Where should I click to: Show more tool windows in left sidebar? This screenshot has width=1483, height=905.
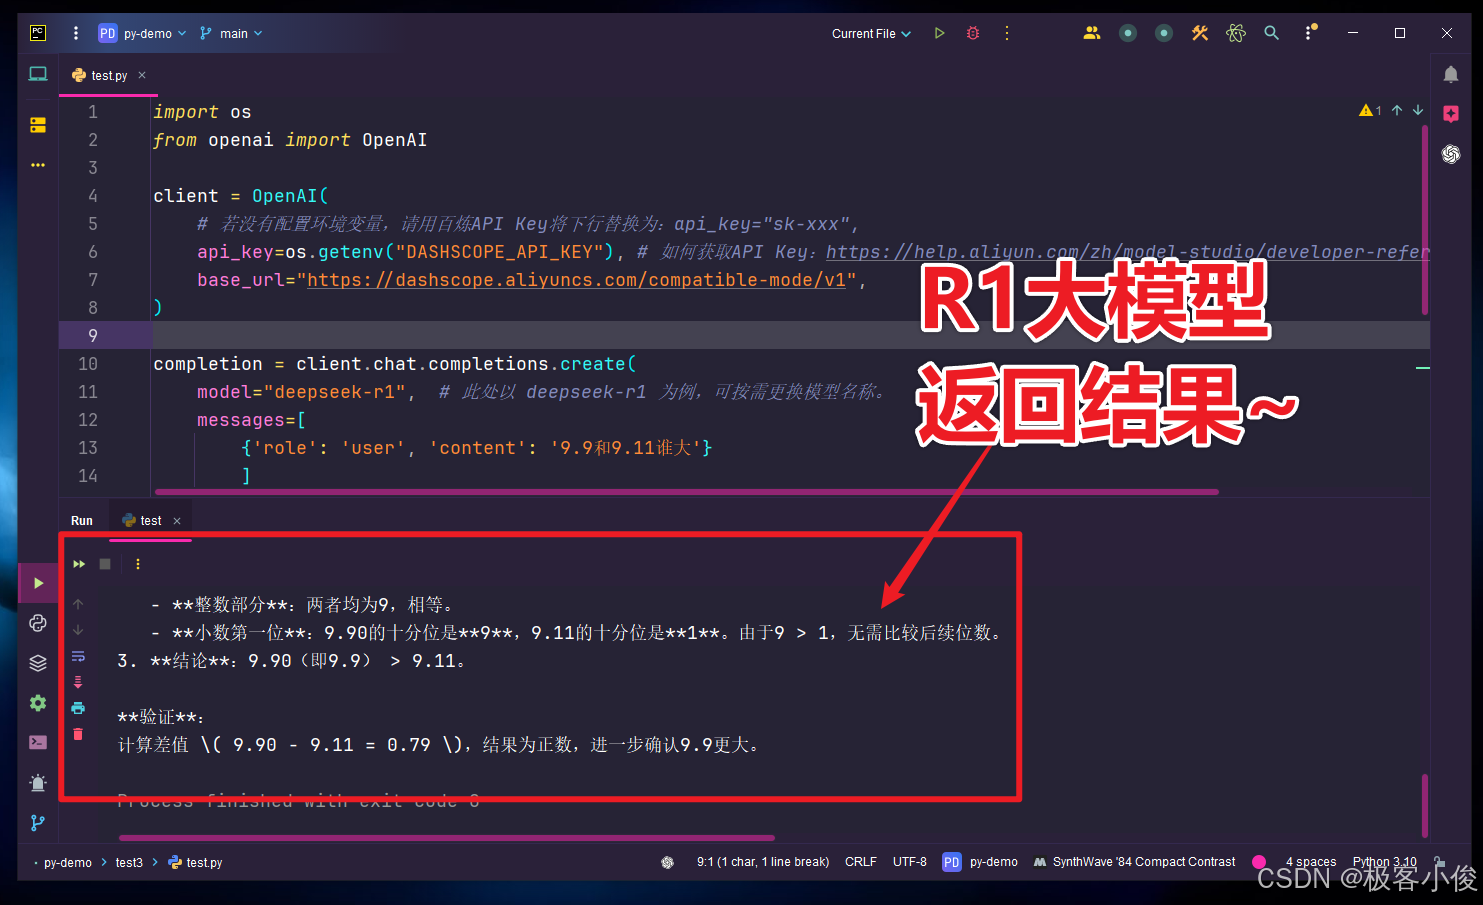tap(38, 165)
